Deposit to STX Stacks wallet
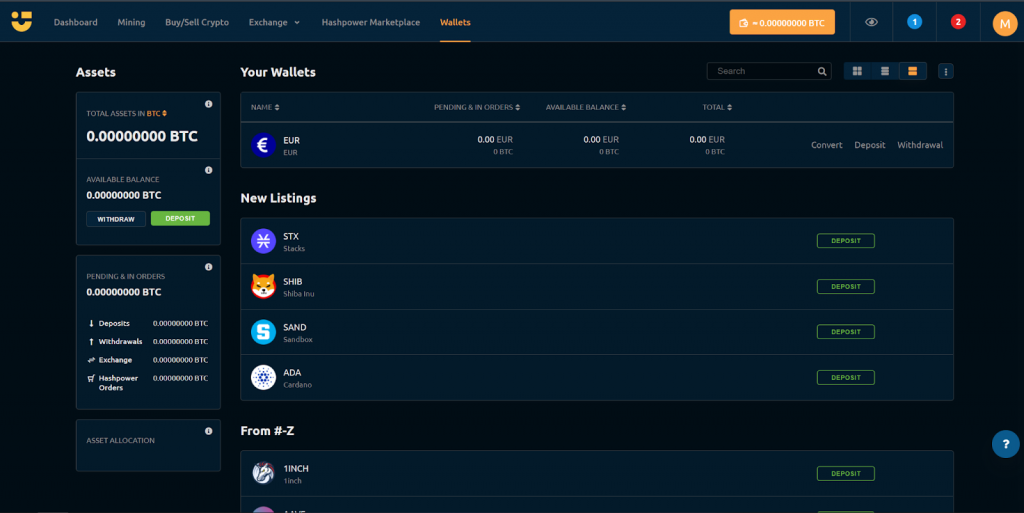 (846, 241)
